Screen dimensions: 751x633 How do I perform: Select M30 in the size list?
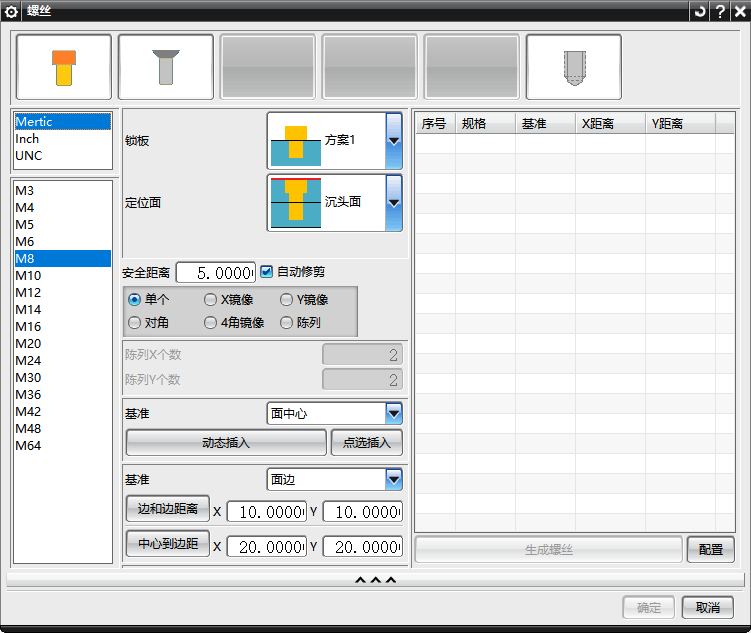pos(63,378)
